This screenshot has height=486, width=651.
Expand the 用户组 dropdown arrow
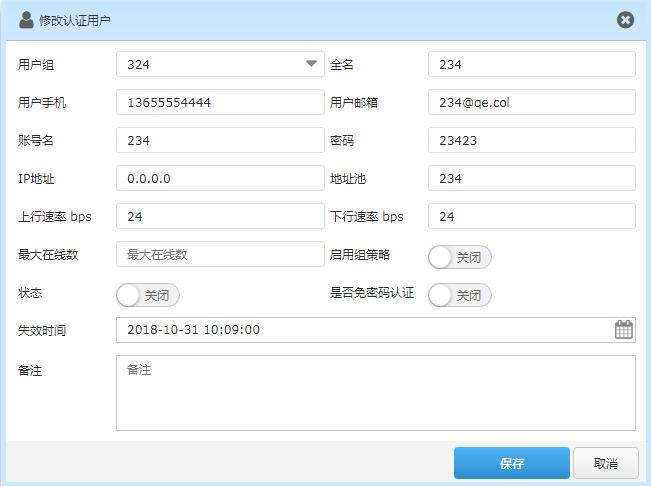pyautogui.click(x=311, y=63)
